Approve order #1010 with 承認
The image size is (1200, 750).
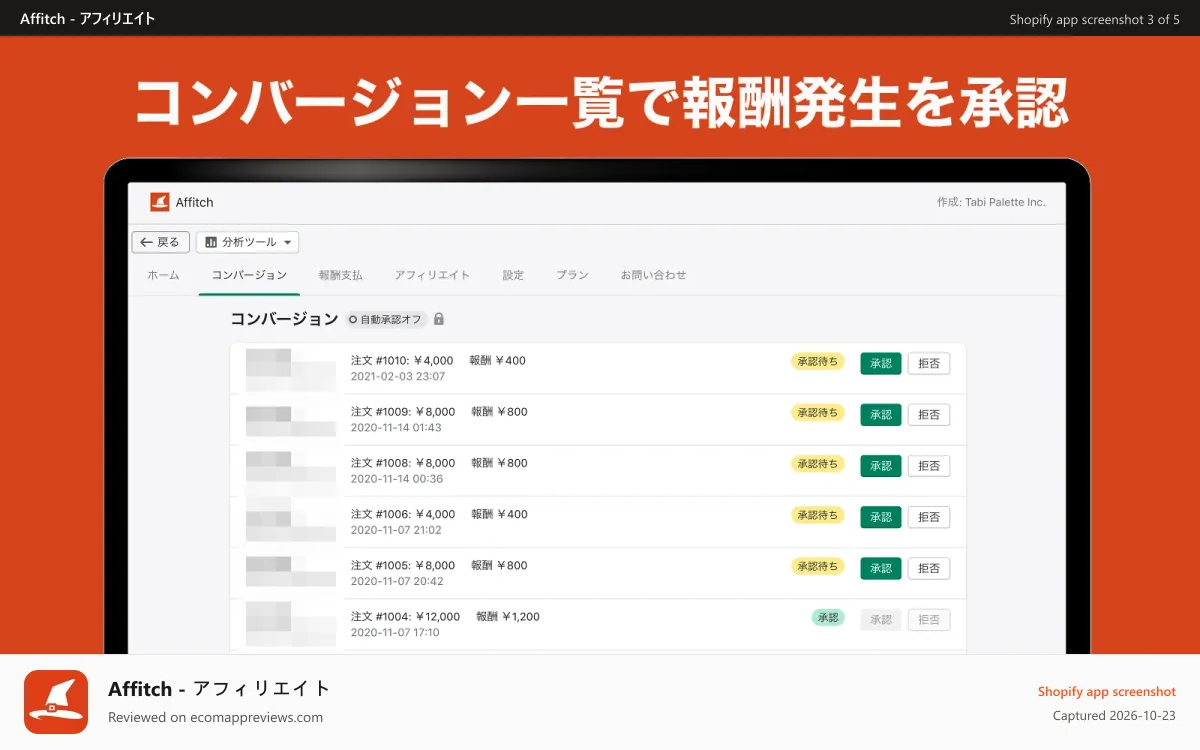881,363
